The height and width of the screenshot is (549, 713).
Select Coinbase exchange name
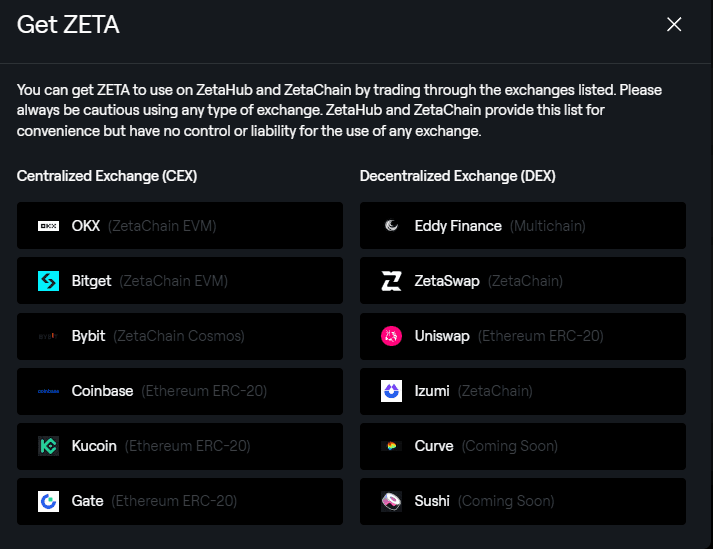coord(102,391)
